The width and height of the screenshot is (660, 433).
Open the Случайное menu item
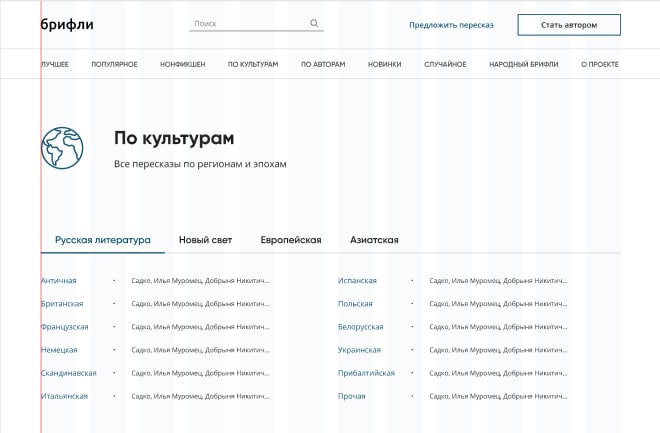(x=445, y=64)
